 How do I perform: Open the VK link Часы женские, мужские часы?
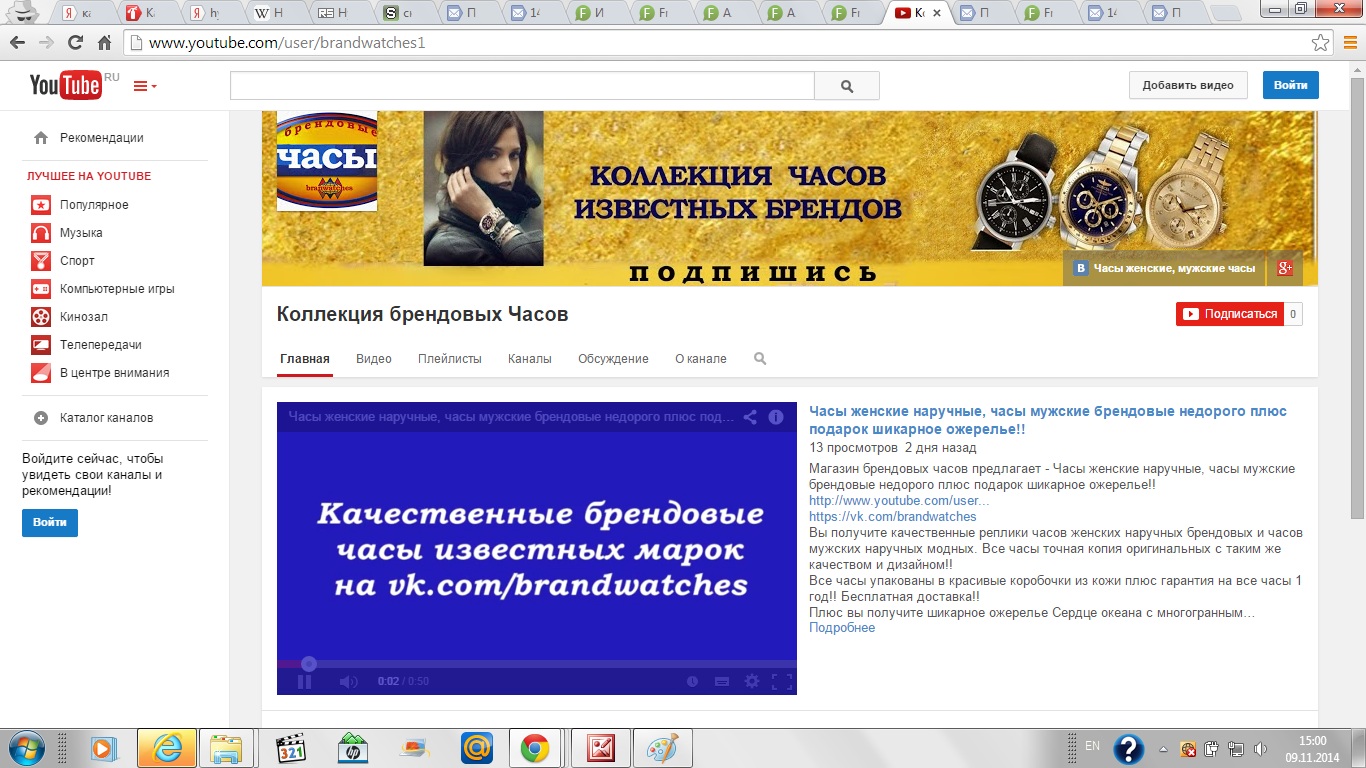pos(1164,268)
